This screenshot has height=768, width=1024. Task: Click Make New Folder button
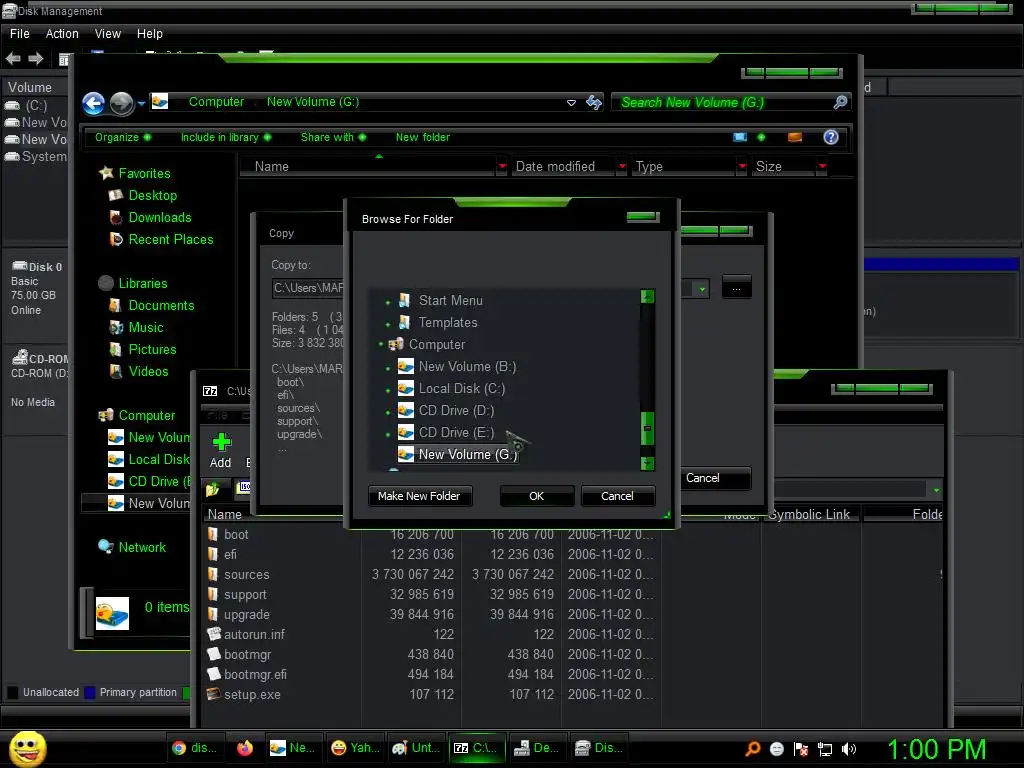coord(419,496)
